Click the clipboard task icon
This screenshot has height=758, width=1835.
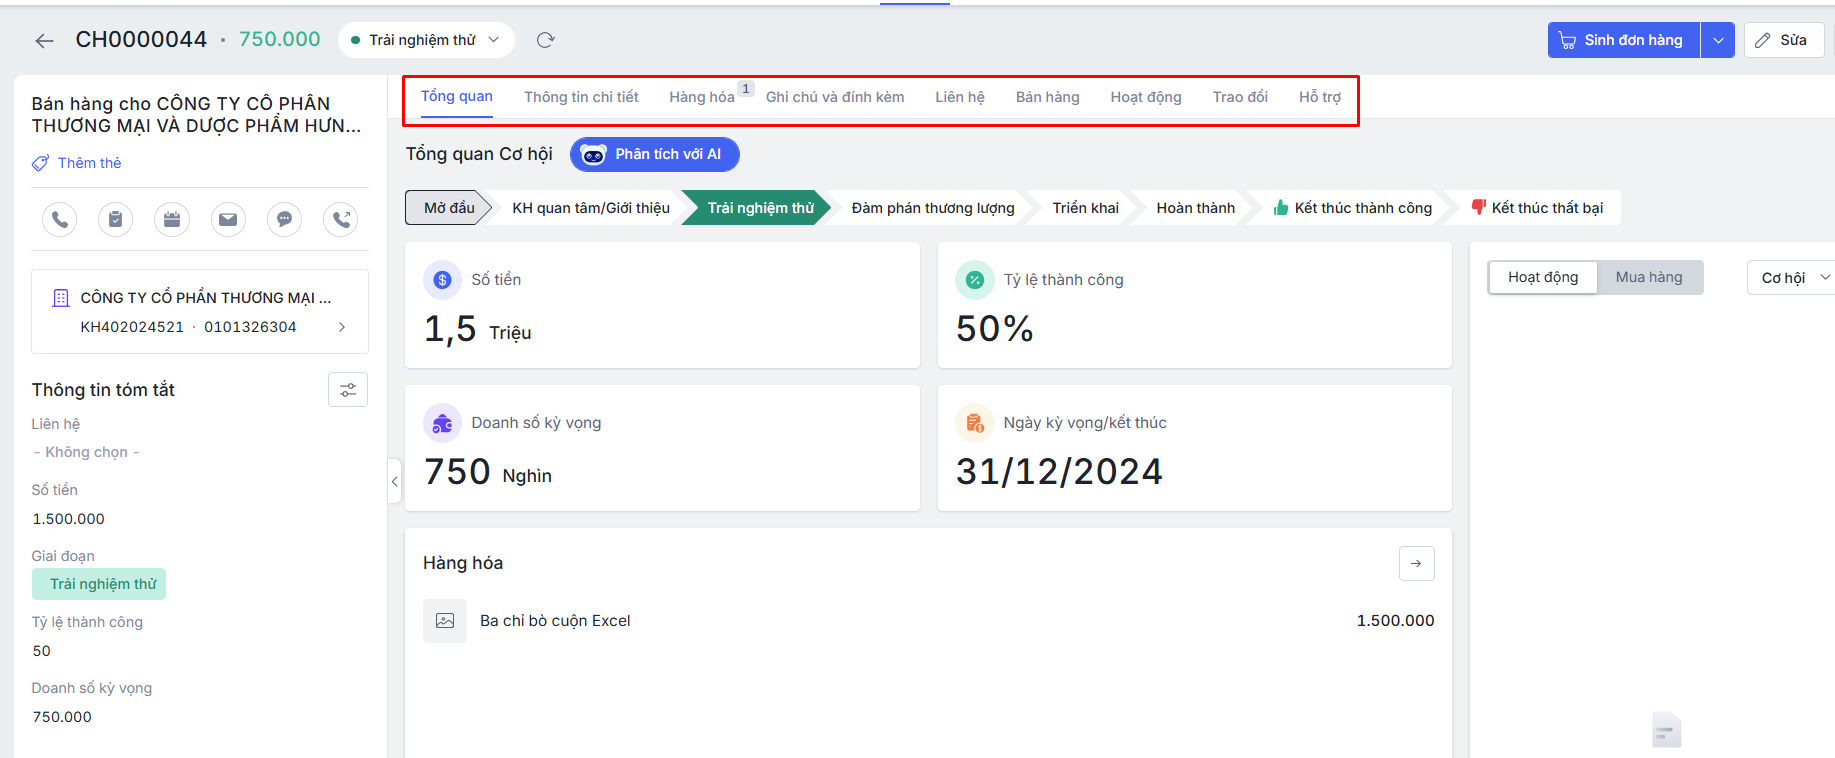point(116,219)
